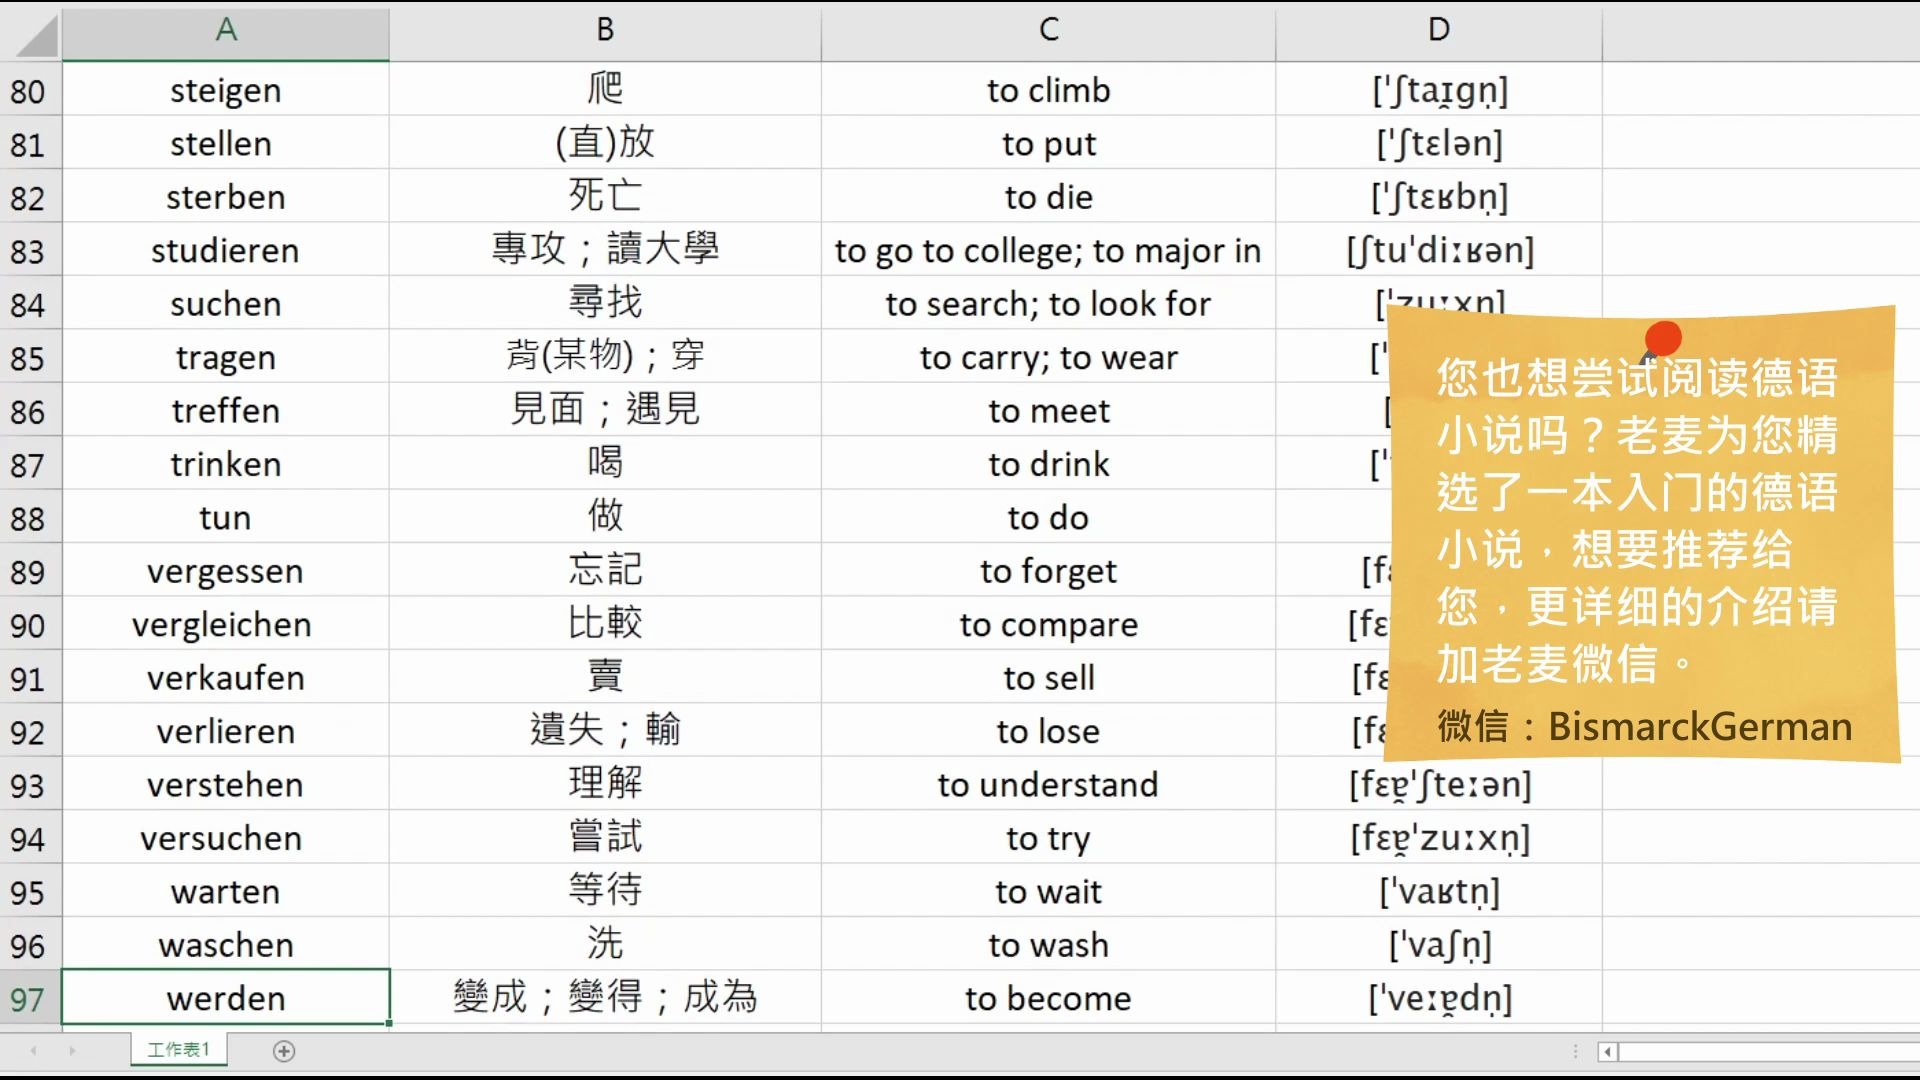Click cell 'to drink'

pos(1048,464)
